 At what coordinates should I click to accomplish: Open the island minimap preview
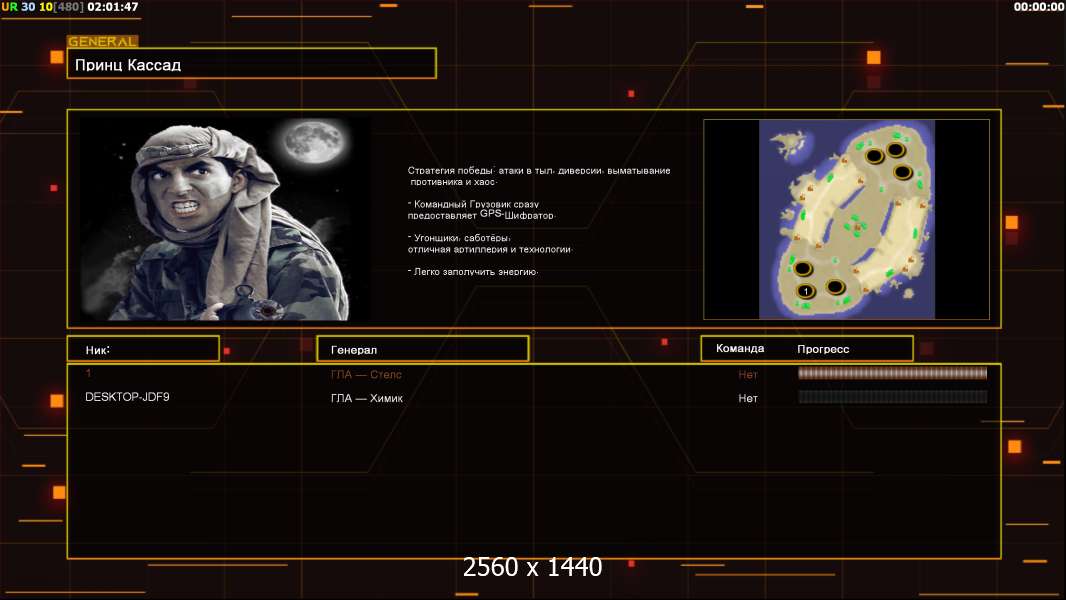(846, 219)
